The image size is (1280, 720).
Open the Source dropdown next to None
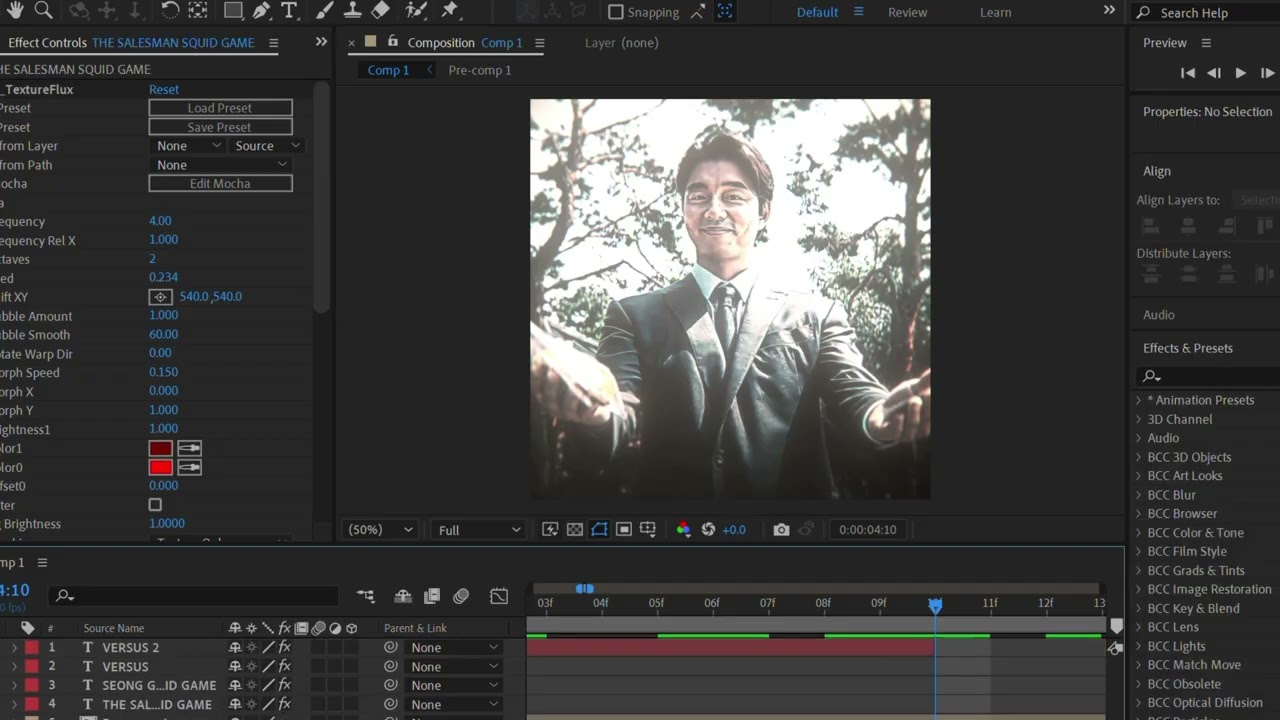(266, 146)
